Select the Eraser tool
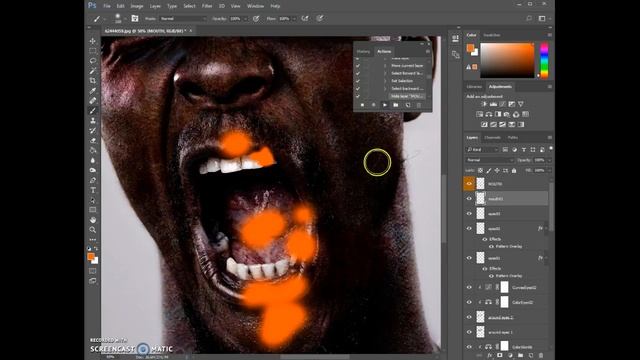 (93, 140)
